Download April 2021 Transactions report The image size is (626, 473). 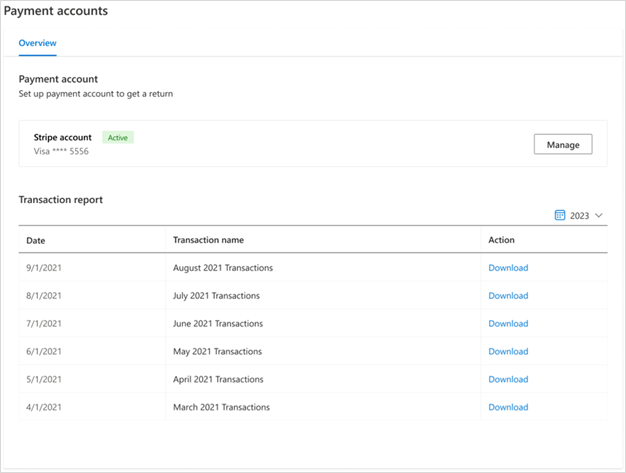tap(508, 380)
